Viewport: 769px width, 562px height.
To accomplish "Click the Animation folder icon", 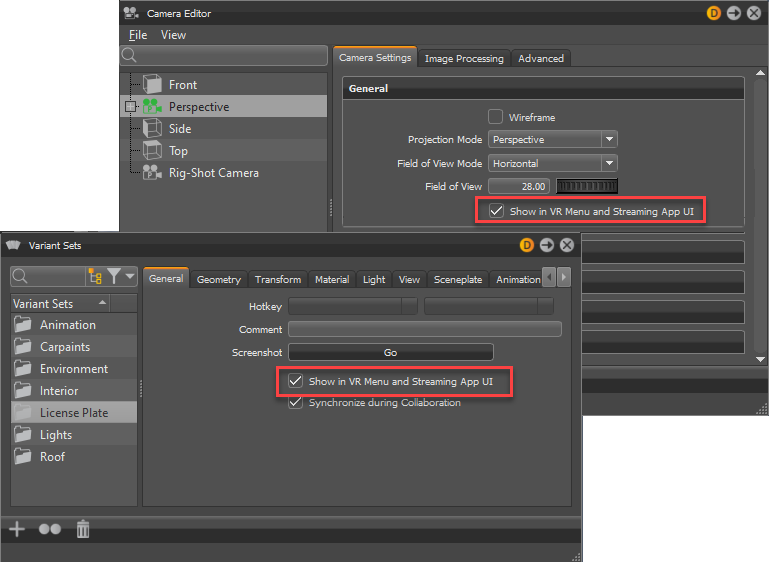I will tap(23, 325).
